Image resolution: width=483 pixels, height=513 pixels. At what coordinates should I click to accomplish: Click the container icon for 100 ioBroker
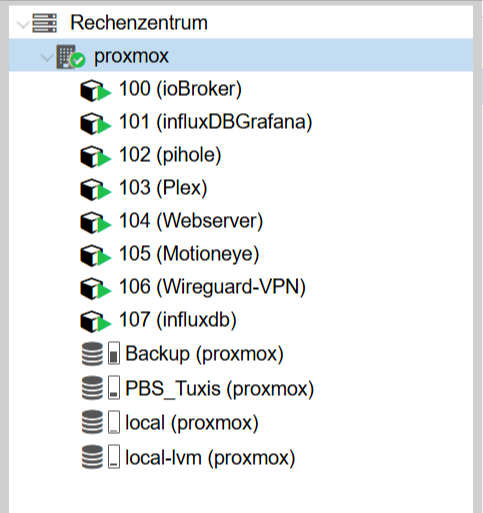(x=96, y=90)
